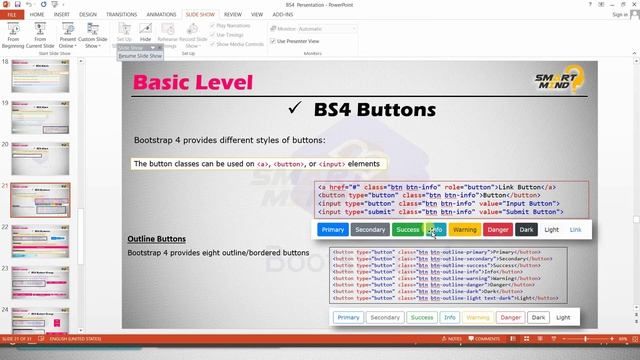Screen dimensions: 640x360
Task: Open Customize Quick Access Toolbar arrow
Action: [x=63, y=5]
